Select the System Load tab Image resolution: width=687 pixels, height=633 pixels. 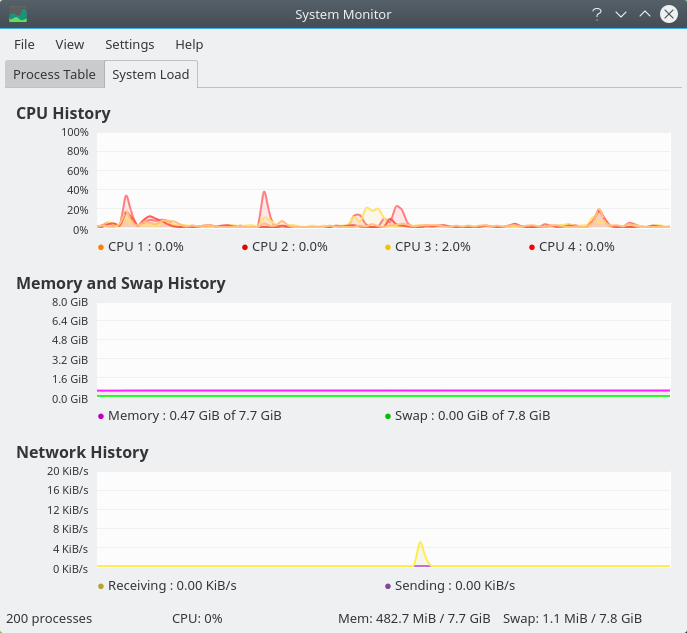[151, 74]
